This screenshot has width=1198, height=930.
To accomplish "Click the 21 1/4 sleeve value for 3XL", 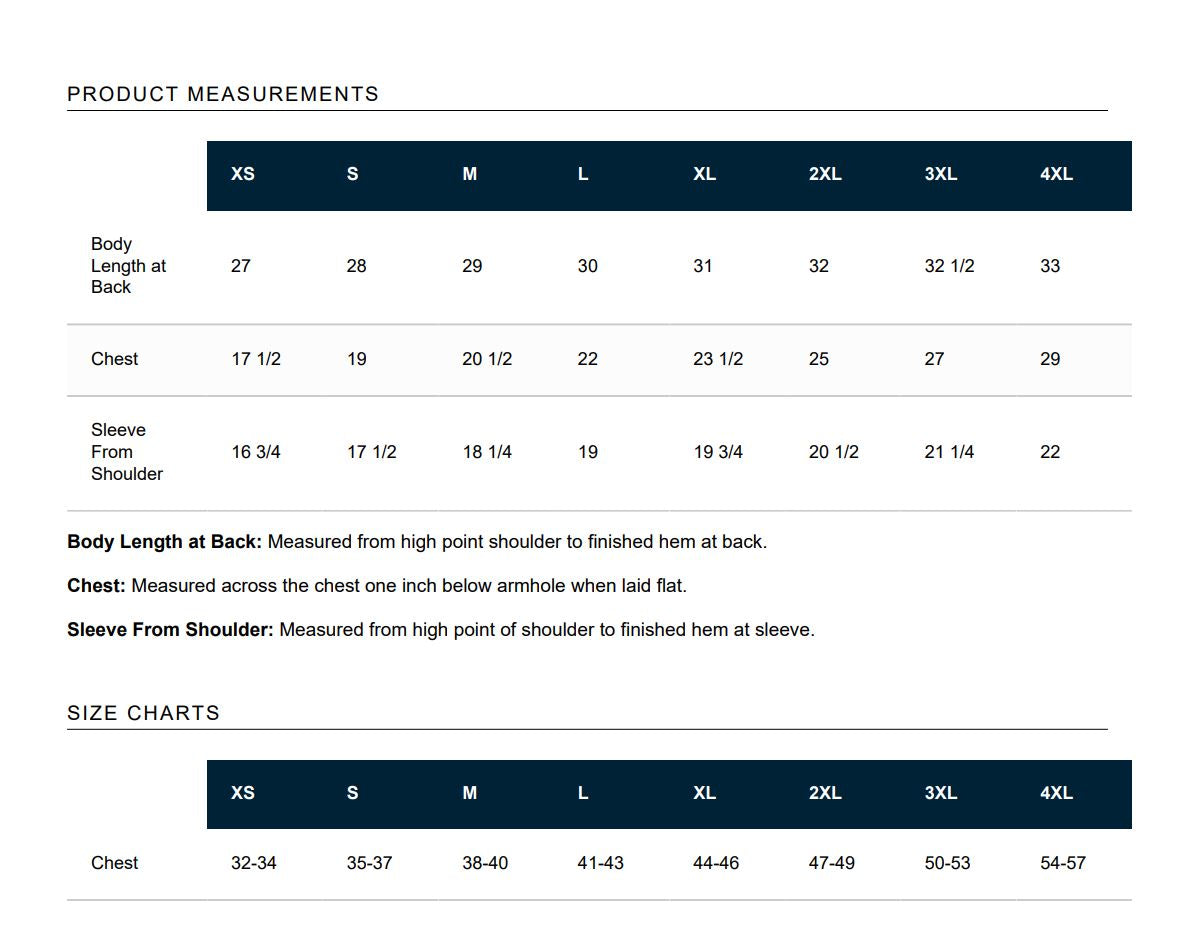I will tap(949, 452).
